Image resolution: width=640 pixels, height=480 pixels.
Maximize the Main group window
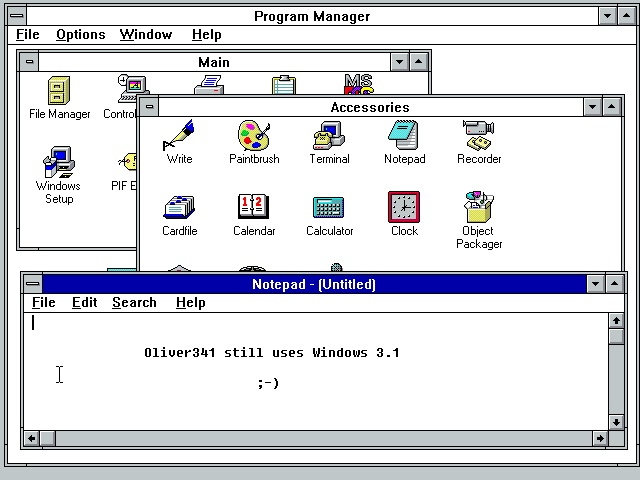tap(418, 62)
